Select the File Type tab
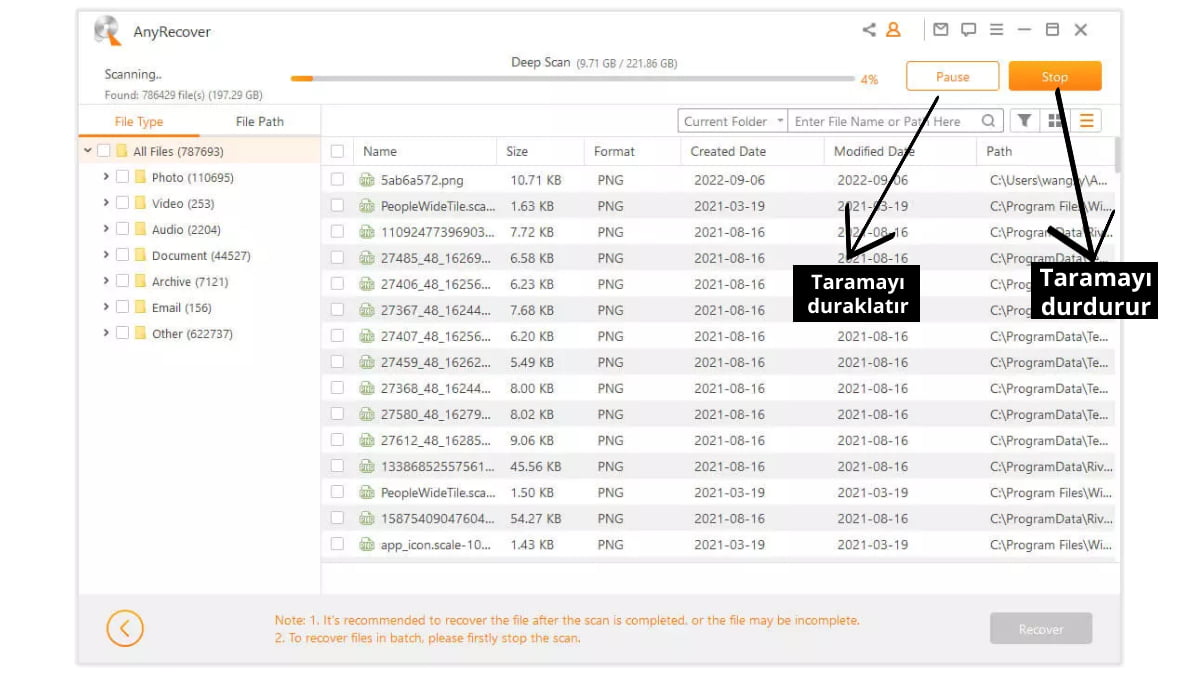This screenshot has width=1200, height=675. [x=139, y=122]
